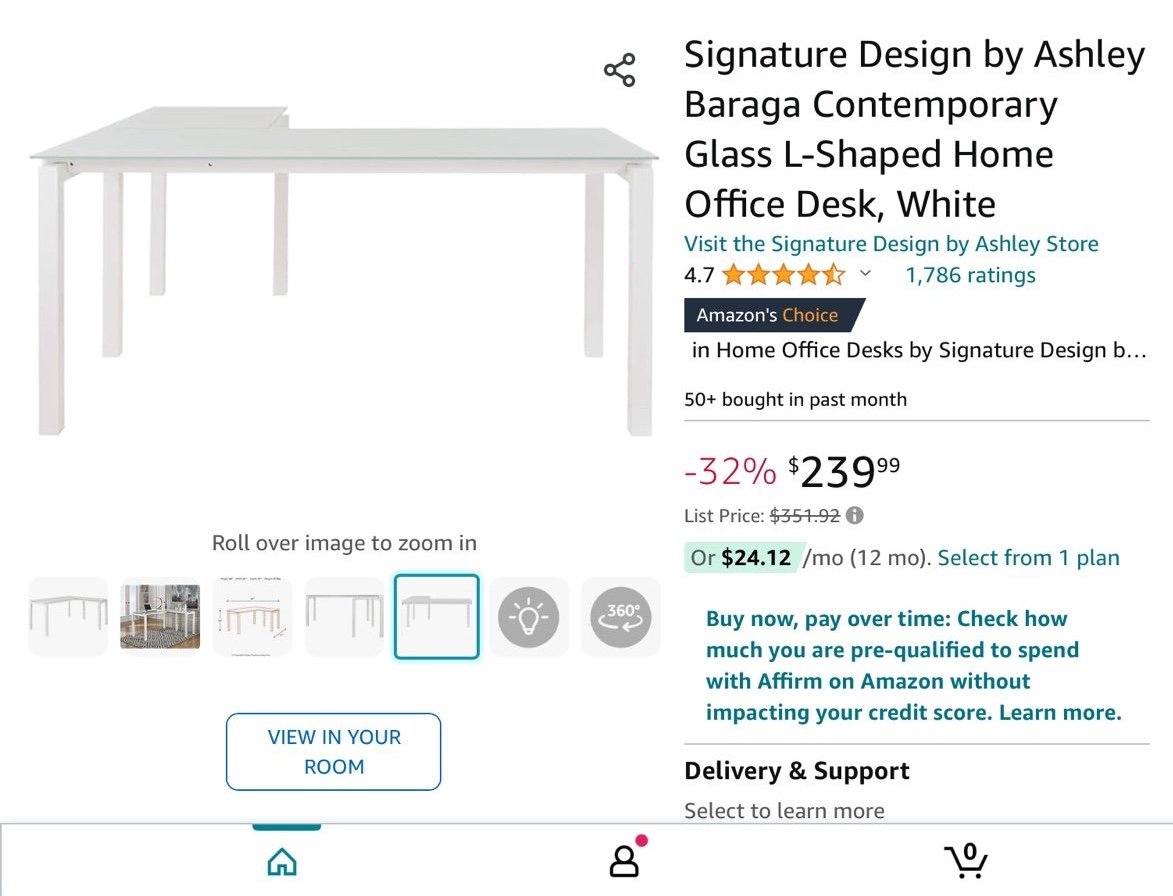
Task: Tap the share icon above product image
Action: 619,70
